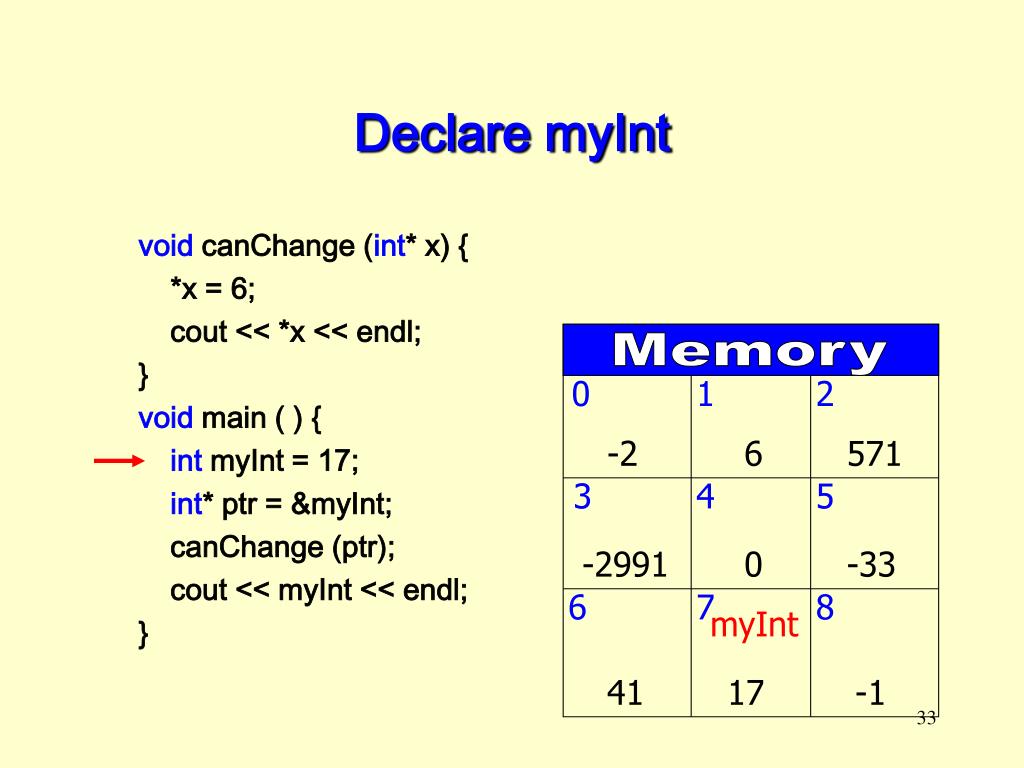Screen dimensions: 1024x768
Task: Click the blue address label '8'
Action: pyautogui.click(x=825, y=608)
